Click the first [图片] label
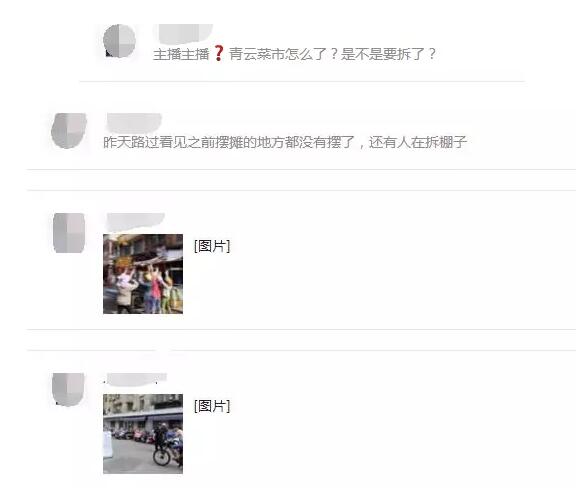This screenshot has width=577, height=503. point(212,246)
